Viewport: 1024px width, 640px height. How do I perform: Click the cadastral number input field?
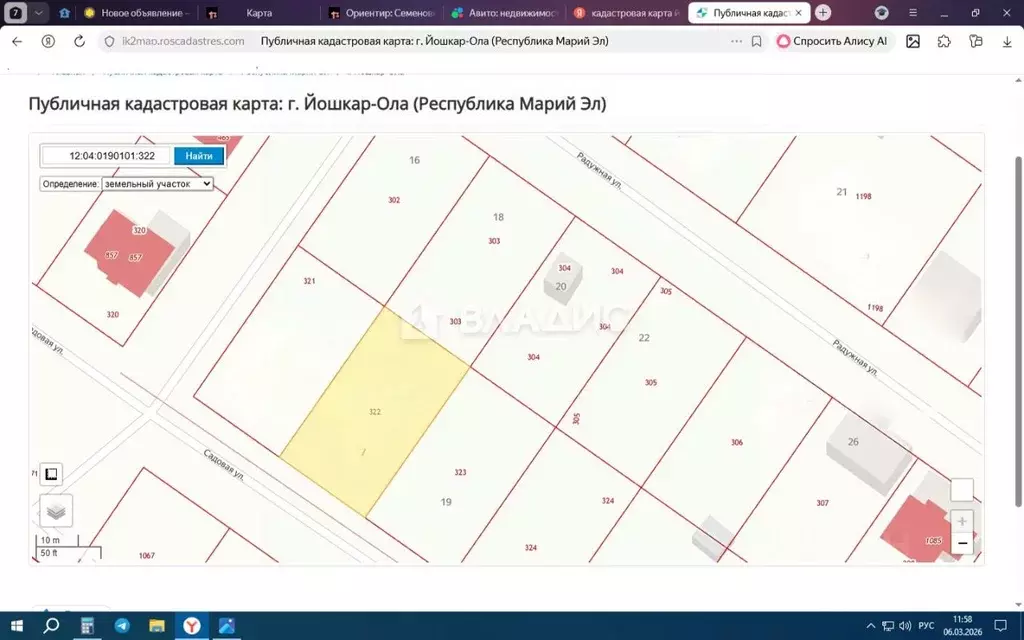[x=108, y=156]
